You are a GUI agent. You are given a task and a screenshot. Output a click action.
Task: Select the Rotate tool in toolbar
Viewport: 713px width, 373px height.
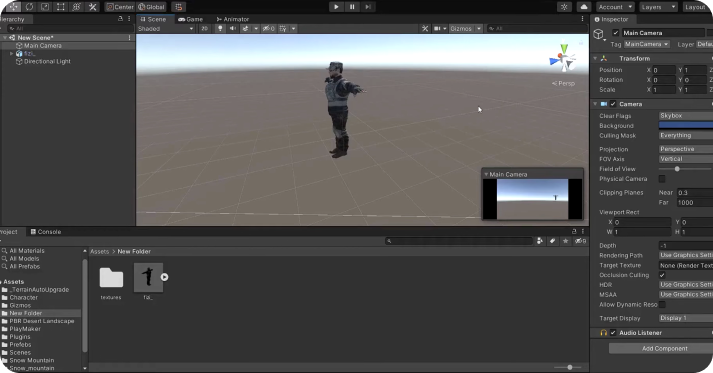(30, 7)
